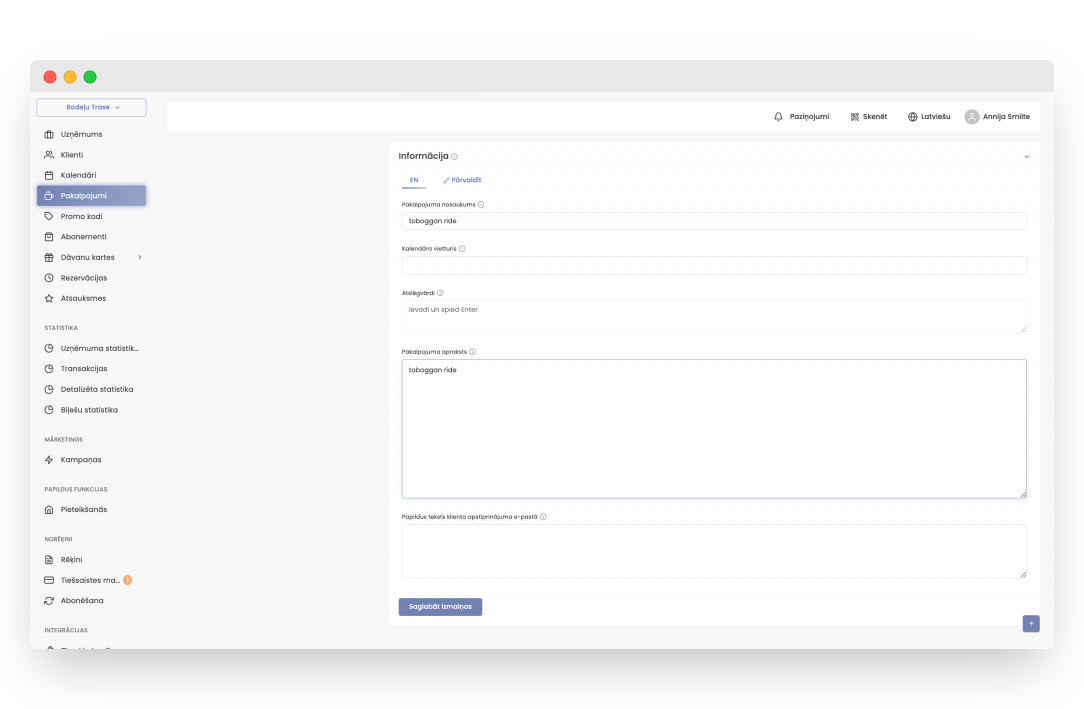Go to Rezervācijas in sidebar

(83, 278)
